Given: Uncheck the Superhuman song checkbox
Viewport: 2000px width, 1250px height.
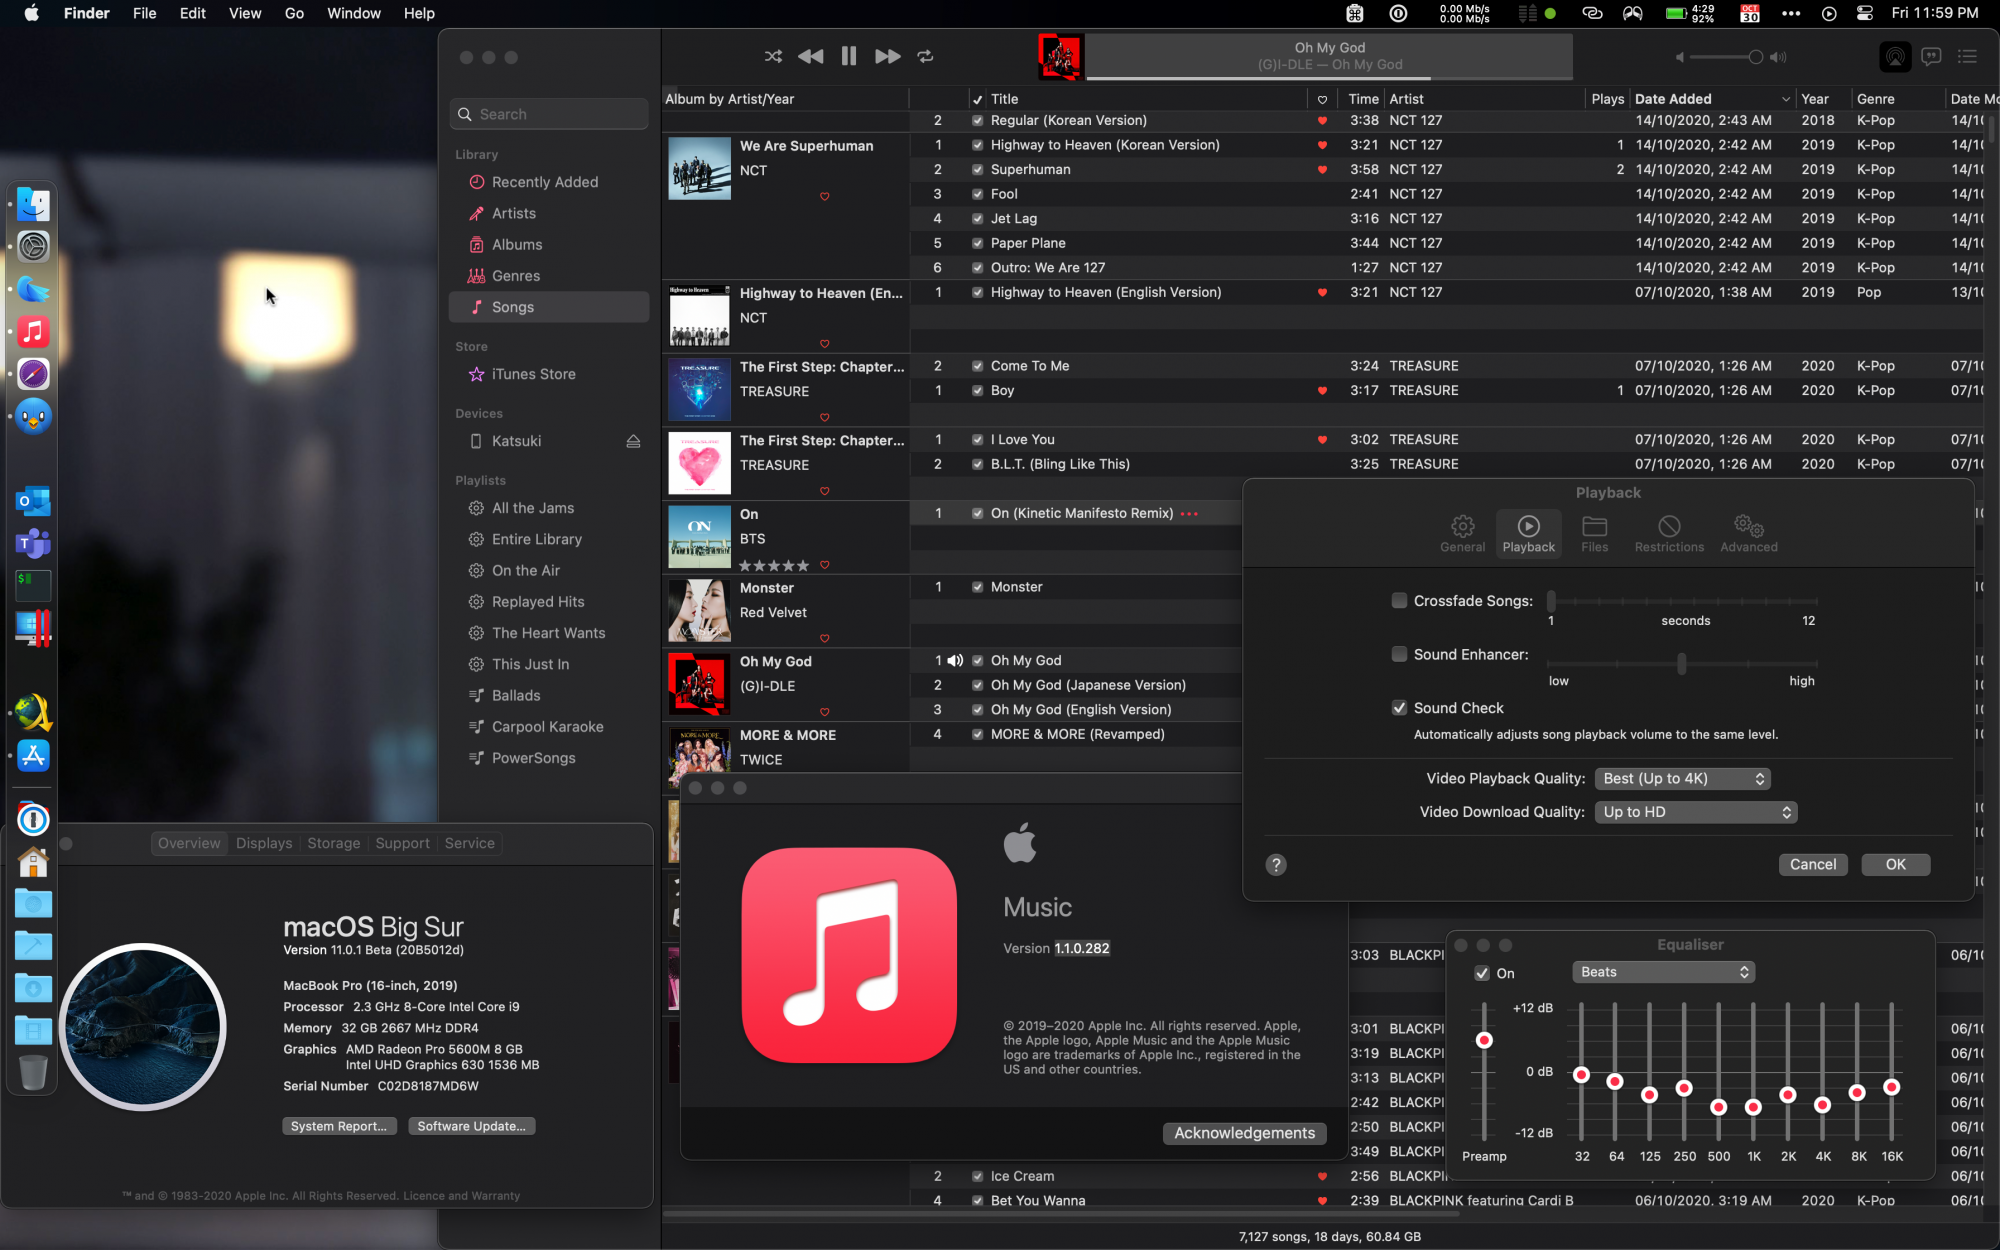Looking at the screenshot, I should (977, 170).
